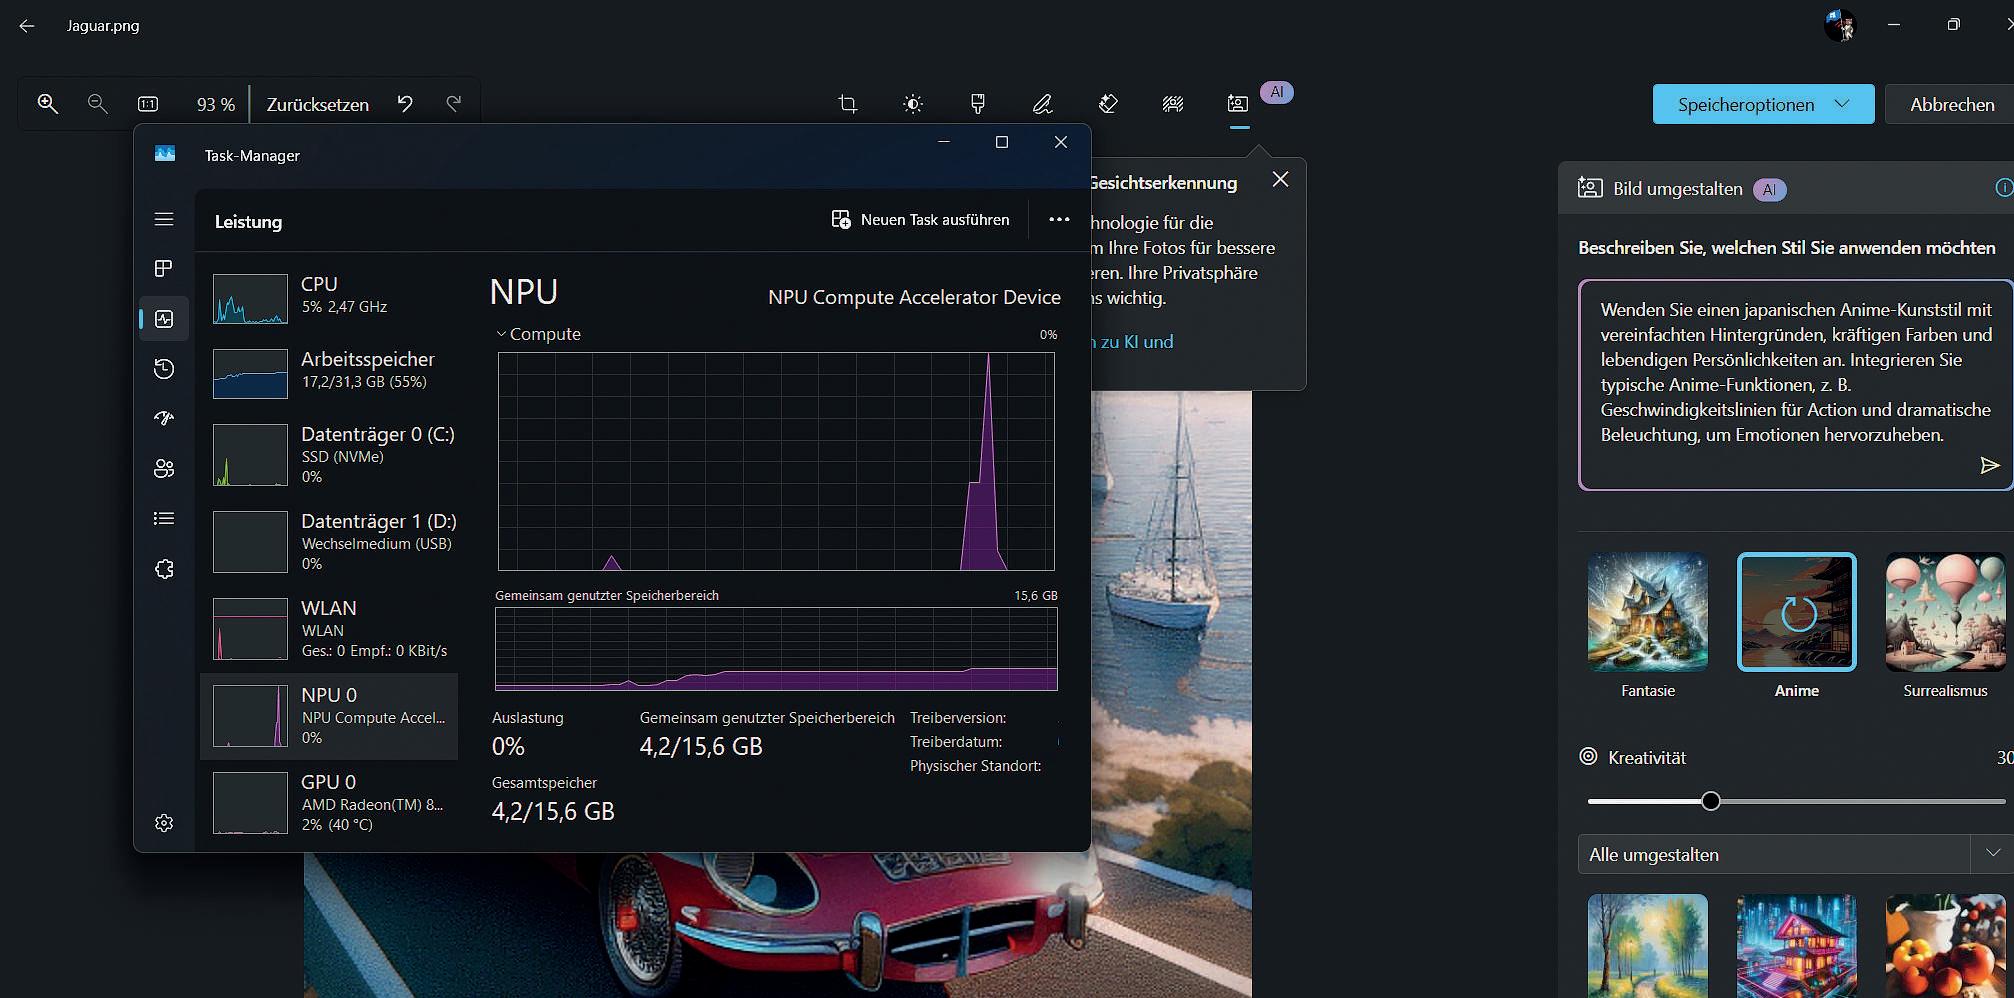
Task: Select Datenträger 0 (C:) entry
Action: (x=329, y=454)
